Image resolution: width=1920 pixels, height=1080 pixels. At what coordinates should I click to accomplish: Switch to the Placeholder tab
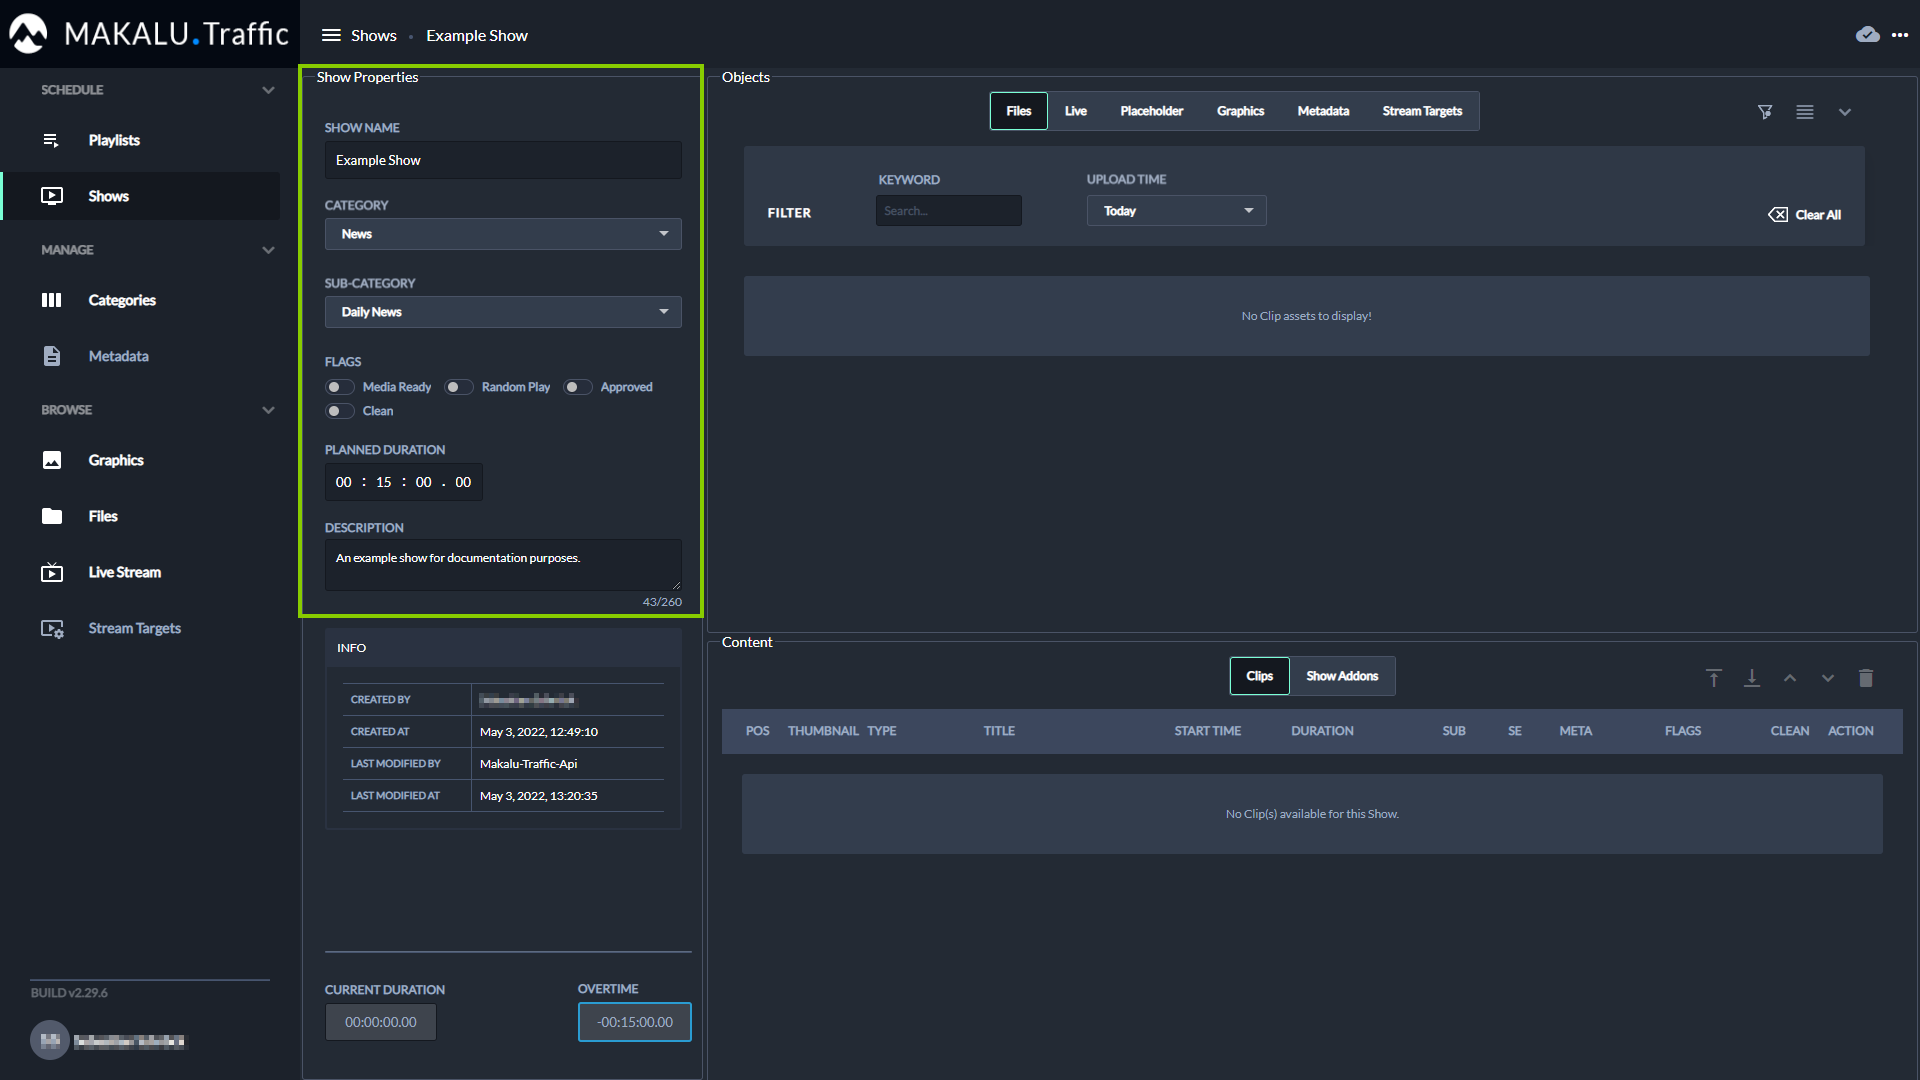[x=1151, y=111]
